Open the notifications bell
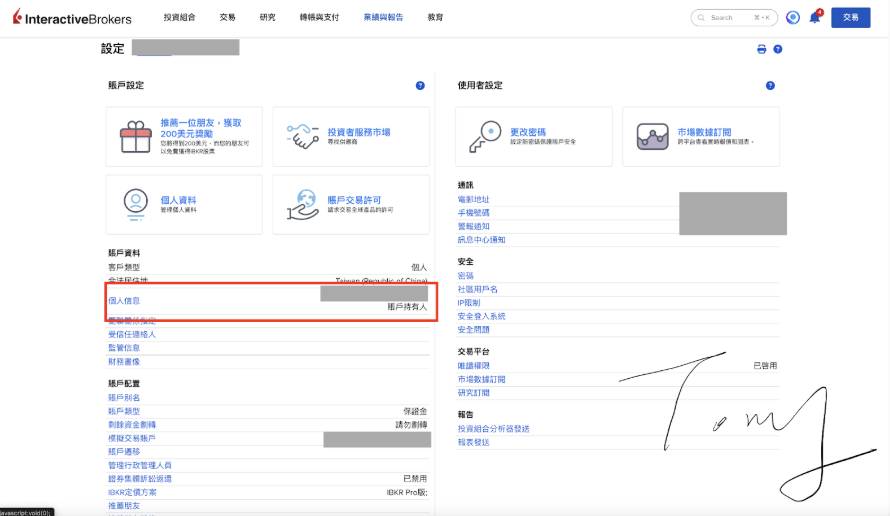Screen dimensions: 890x516 point(815,17)
